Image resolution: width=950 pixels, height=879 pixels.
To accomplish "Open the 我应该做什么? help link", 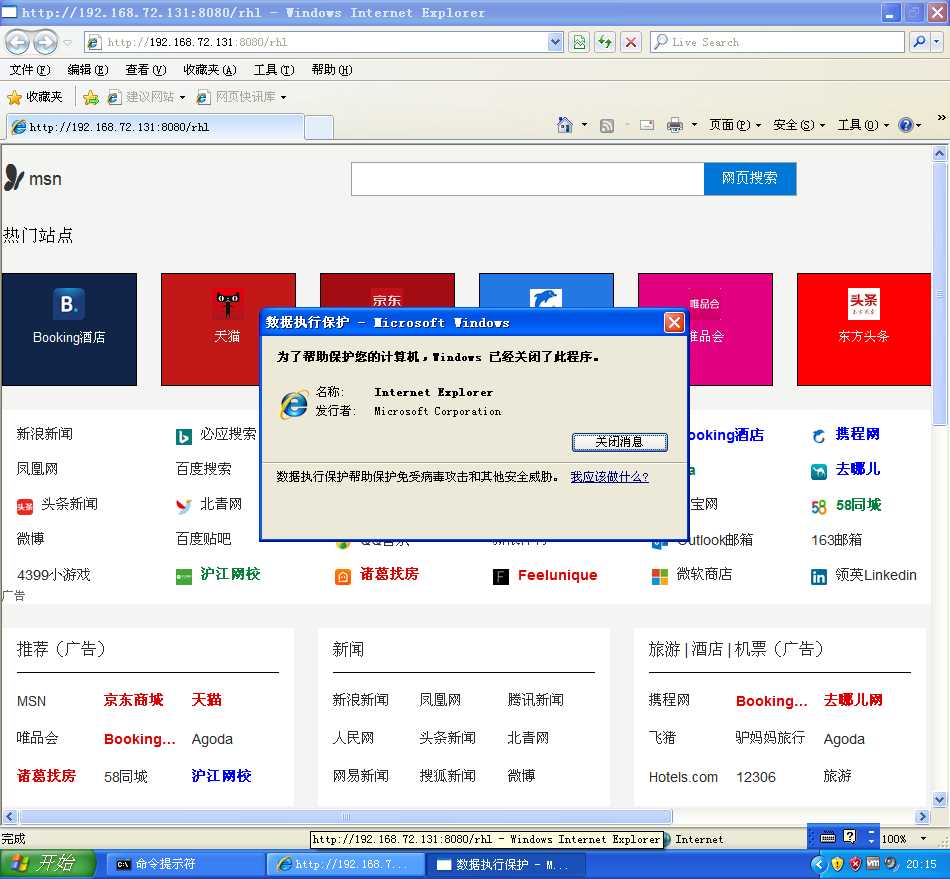I will [610, 477].
